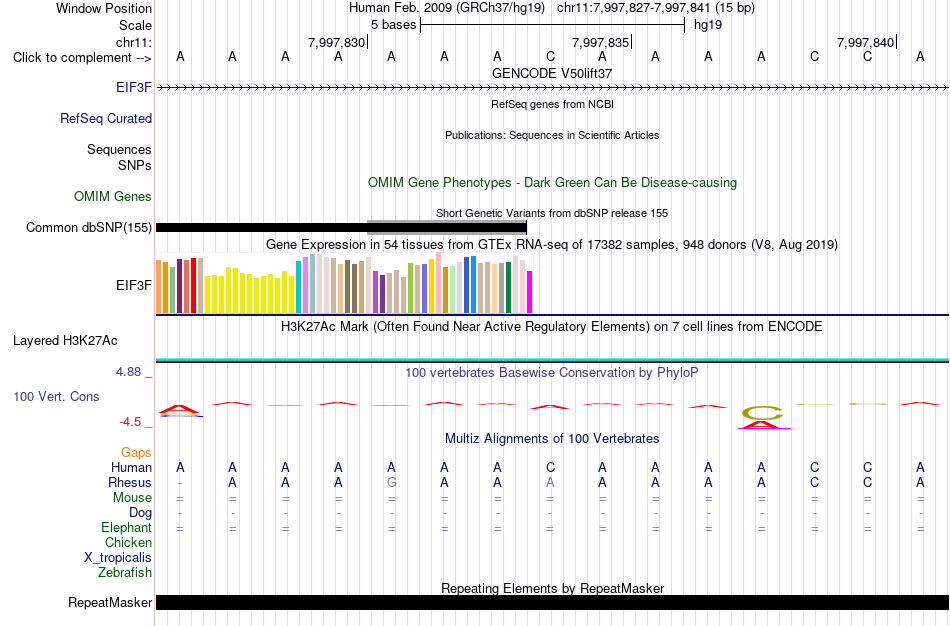Click the 7,997,835 position label

click(601, 42)
